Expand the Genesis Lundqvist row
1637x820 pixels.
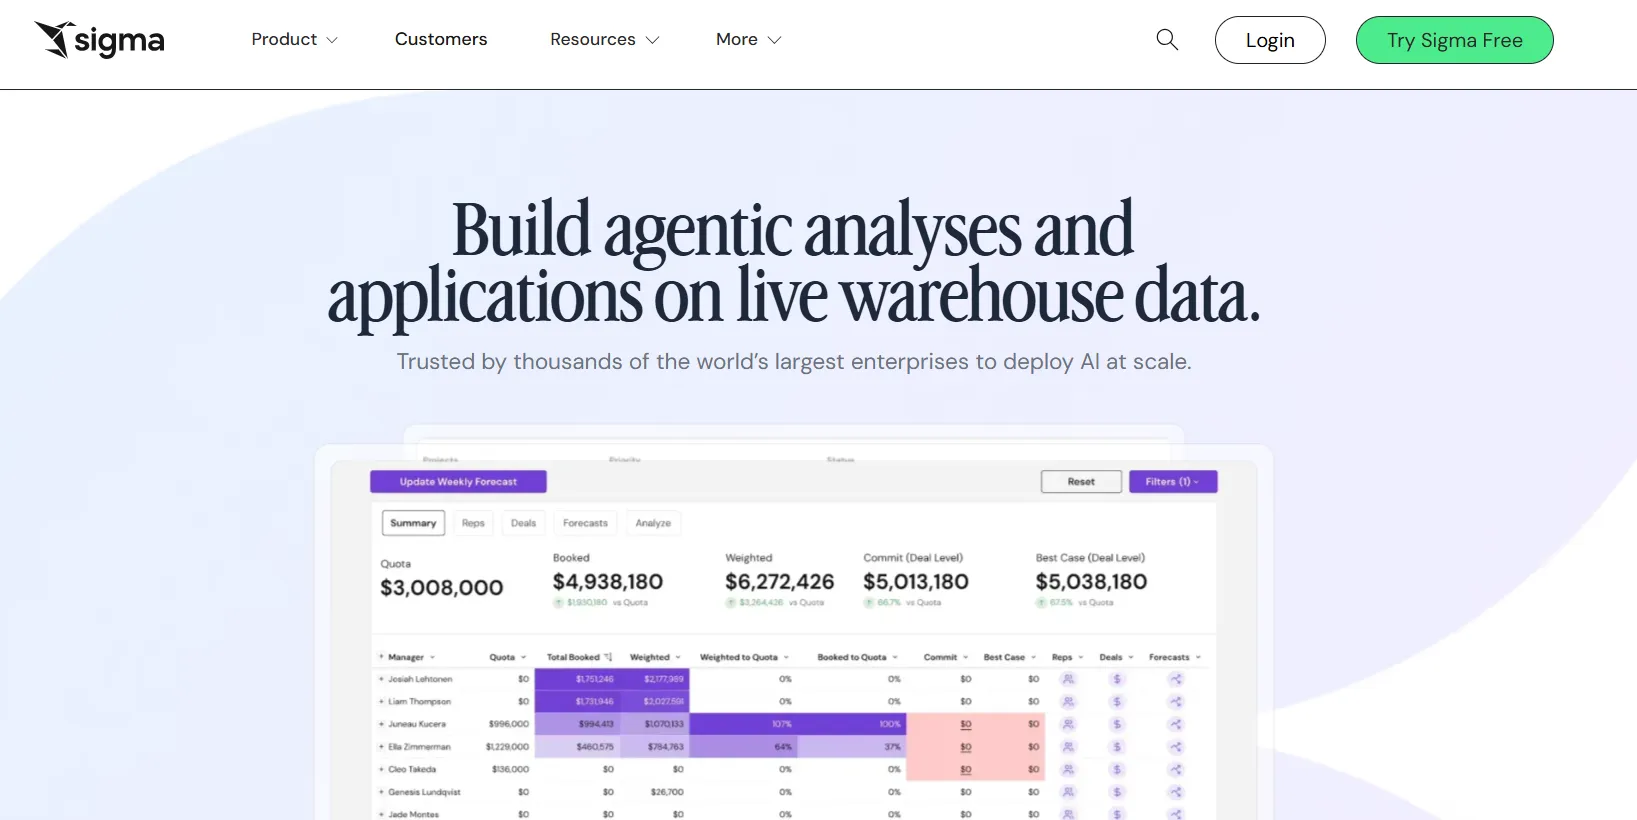tap(382, 792)
